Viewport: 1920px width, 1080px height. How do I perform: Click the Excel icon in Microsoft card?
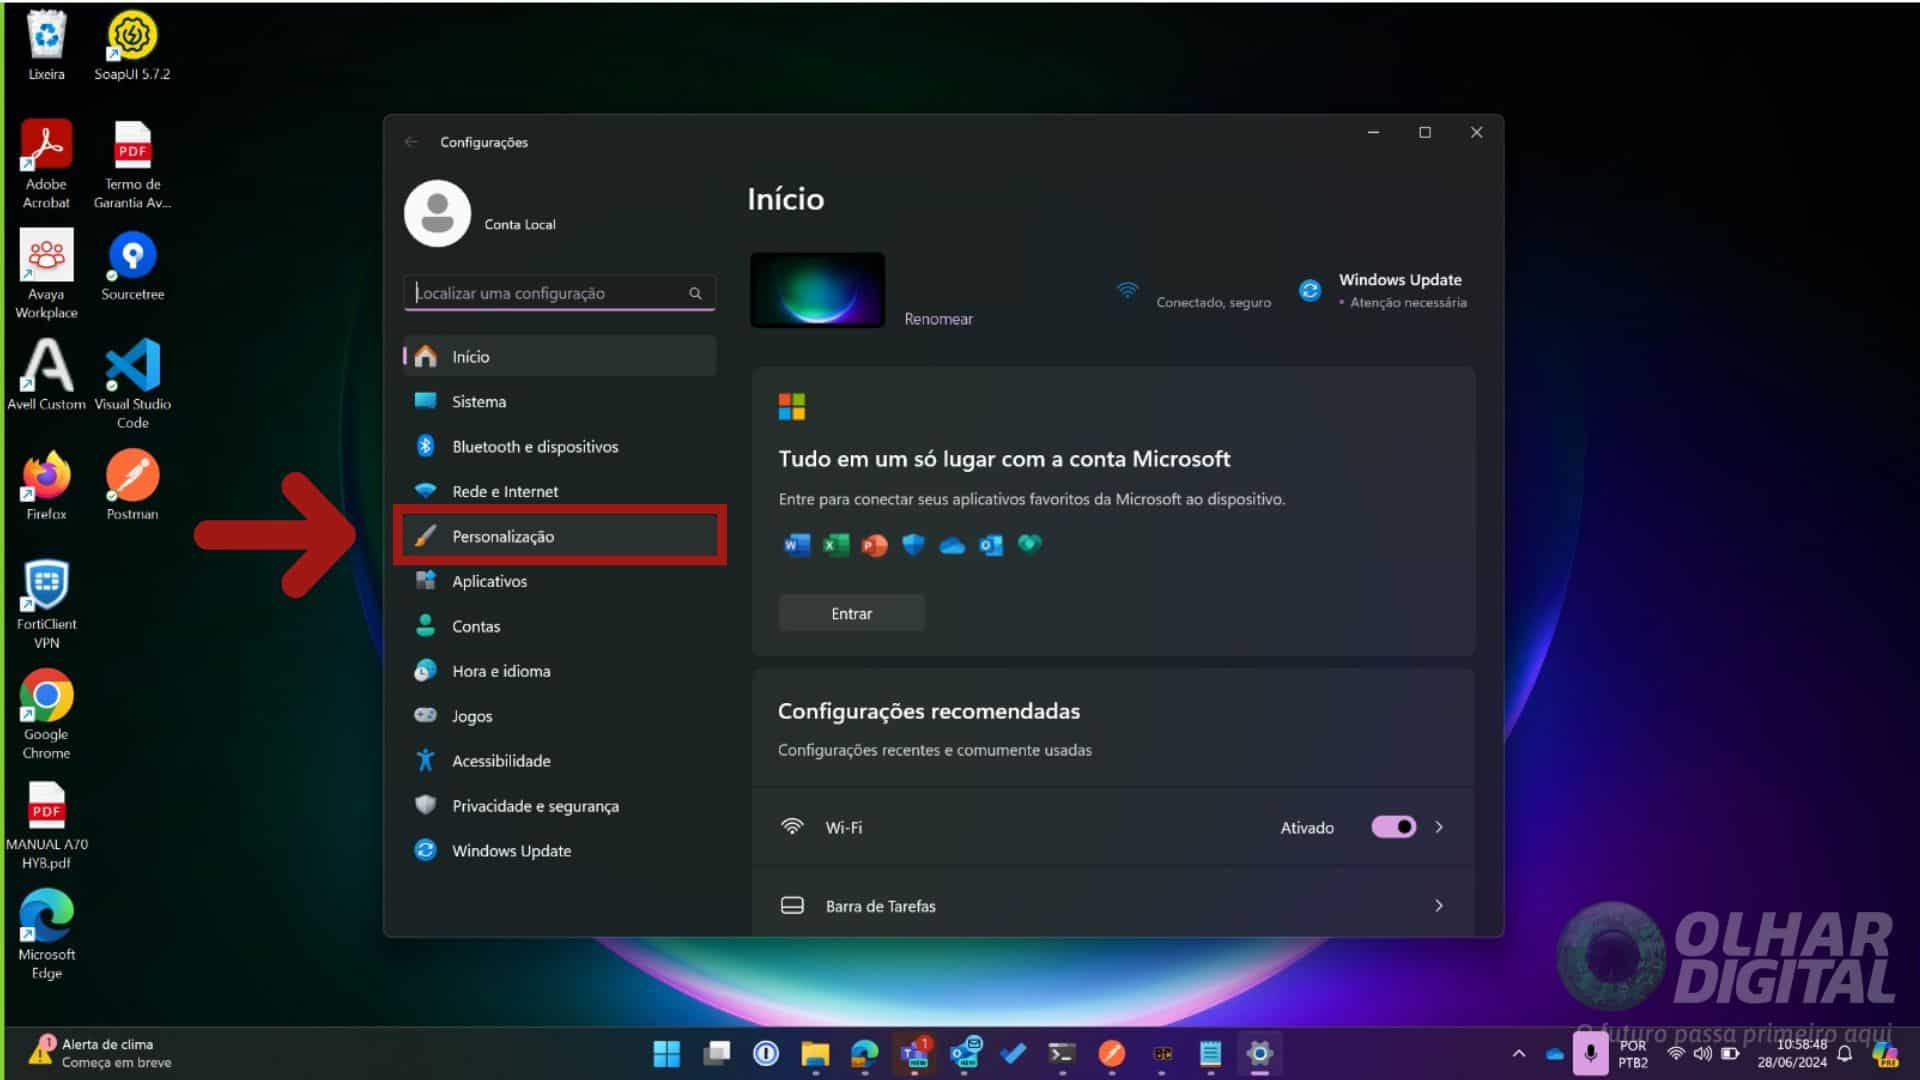click(x=836, y=544)
